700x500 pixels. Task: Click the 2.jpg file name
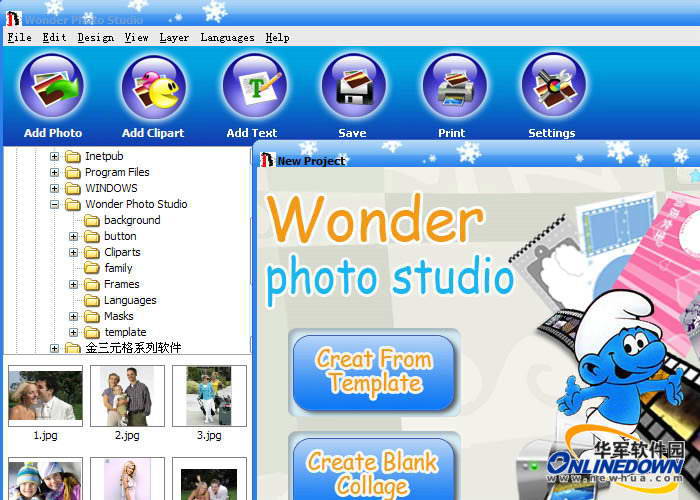(x=127, y=435)
